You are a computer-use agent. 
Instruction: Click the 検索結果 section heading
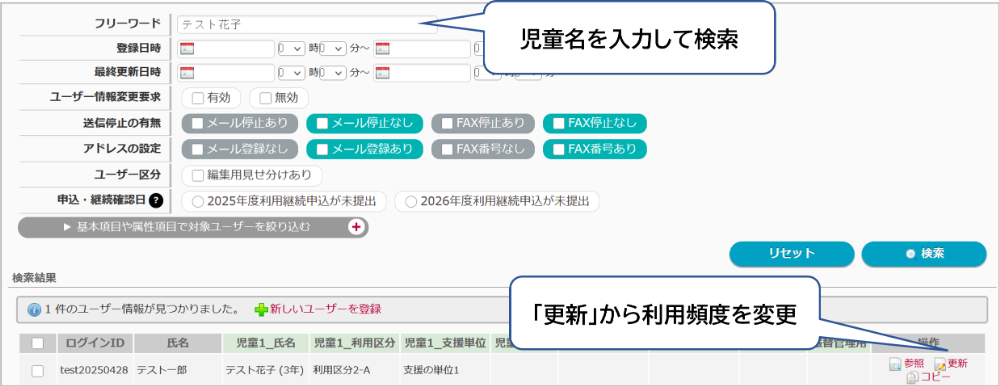(x=34, y=278)
